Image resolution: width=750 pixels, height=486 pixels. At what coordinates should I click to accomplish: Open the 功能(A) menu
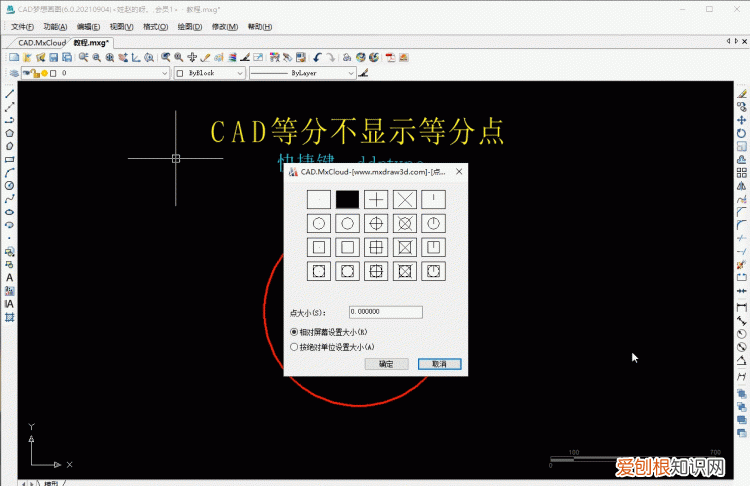[55, 27]
